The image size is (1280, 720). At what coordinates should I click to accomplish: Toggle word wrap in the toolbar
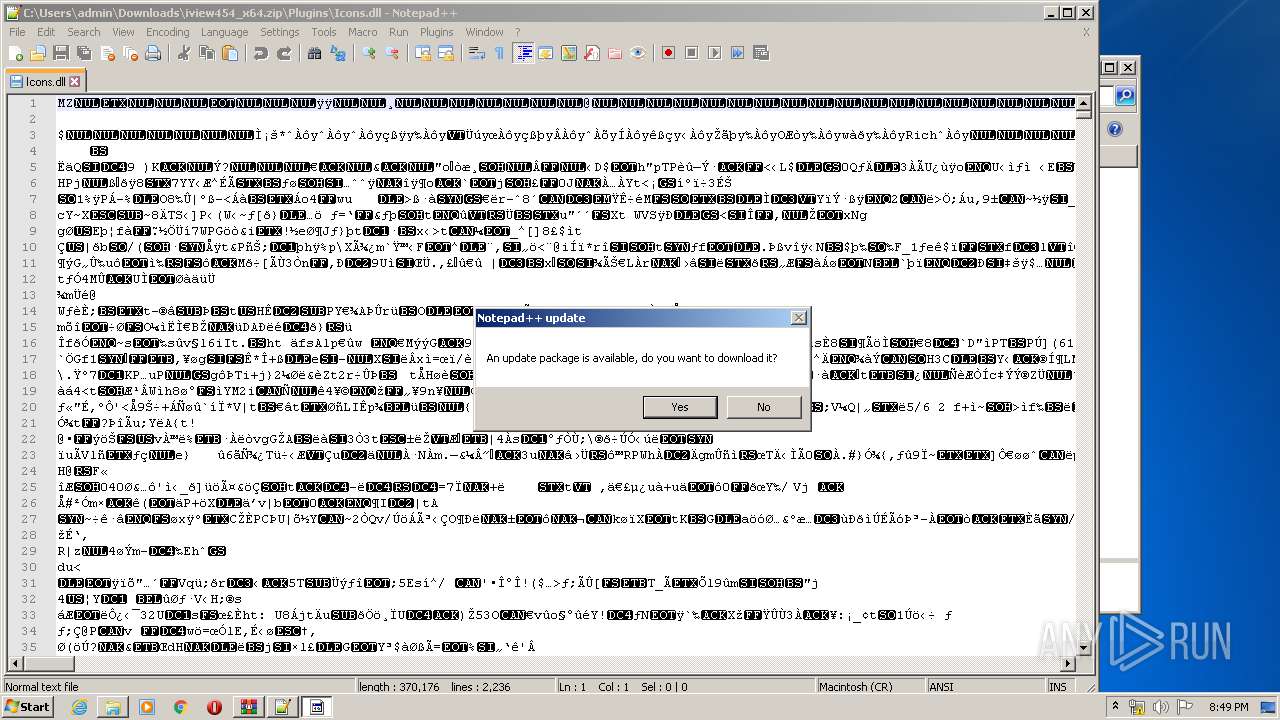pos(477,53)
